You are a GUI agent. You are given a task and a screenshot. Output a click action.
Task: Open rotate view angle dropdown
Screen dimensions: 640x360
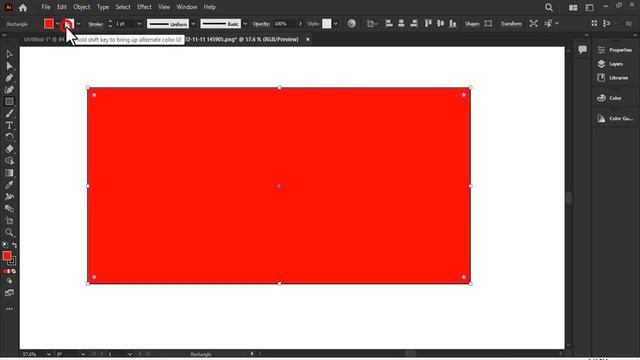click(x=83, y=354)
